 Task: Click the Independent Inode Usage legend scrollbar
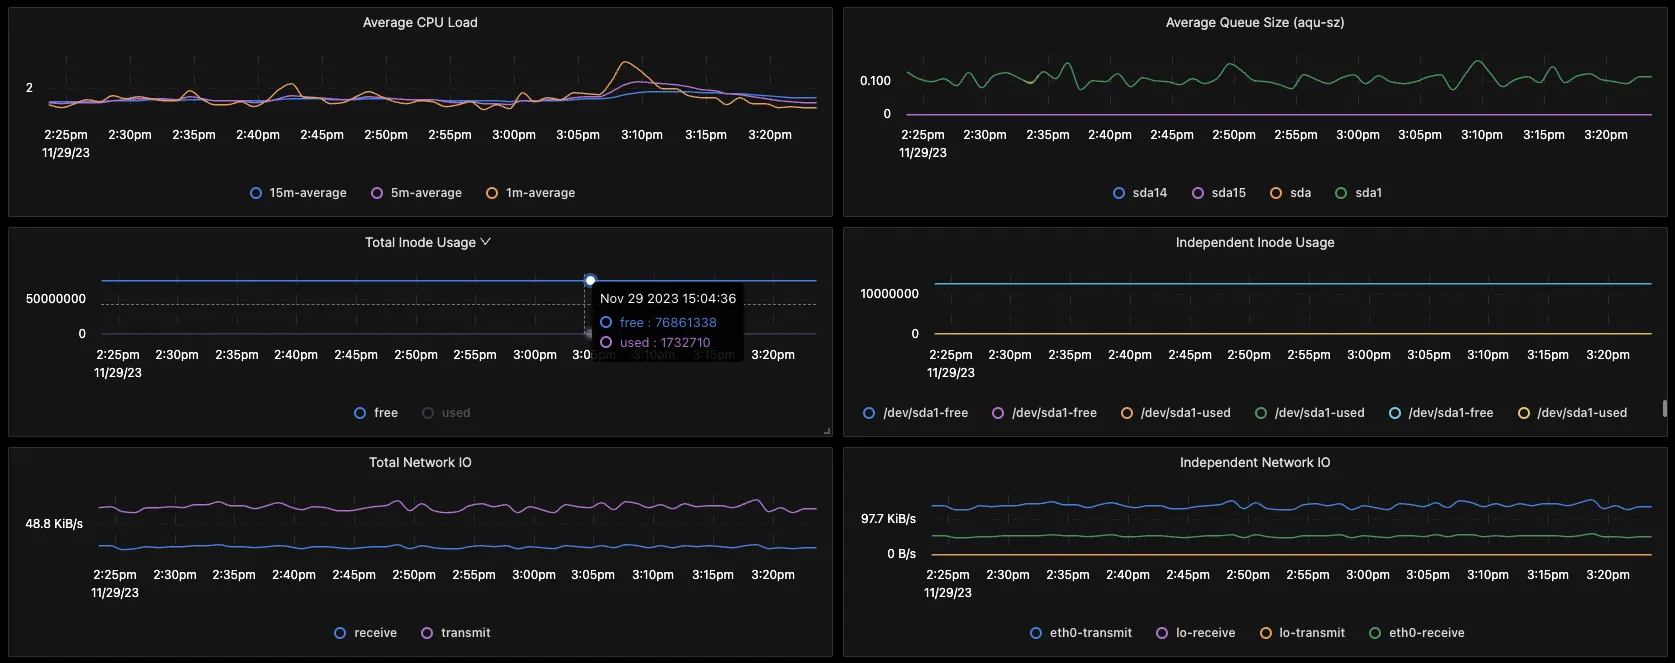click(1664, 408)
